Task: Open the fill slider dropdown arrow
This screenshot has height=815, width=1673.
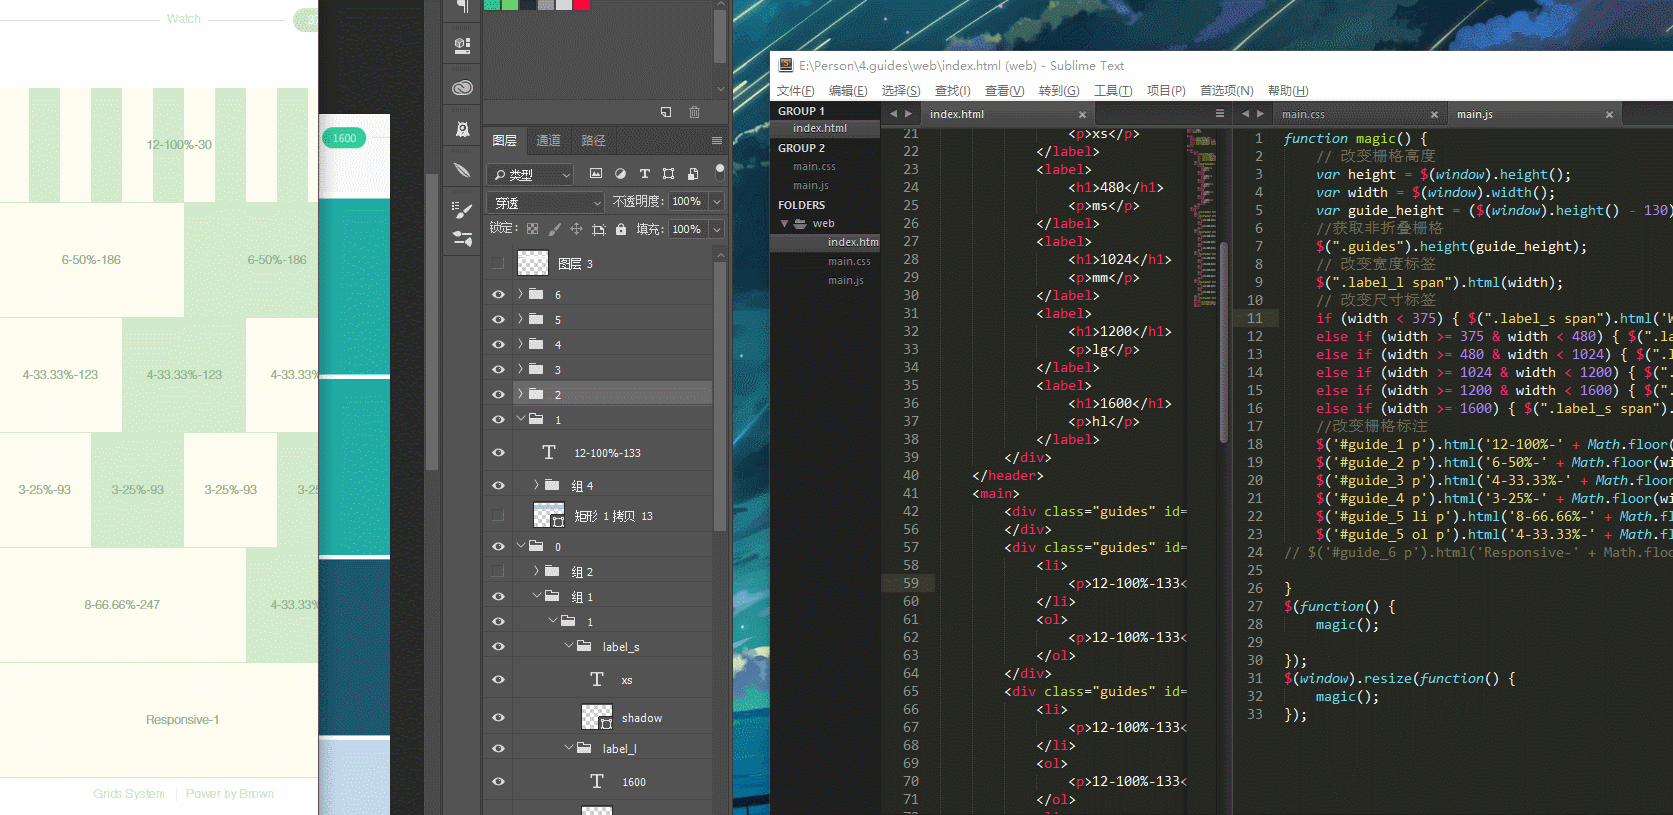Action: coord(717,229)
